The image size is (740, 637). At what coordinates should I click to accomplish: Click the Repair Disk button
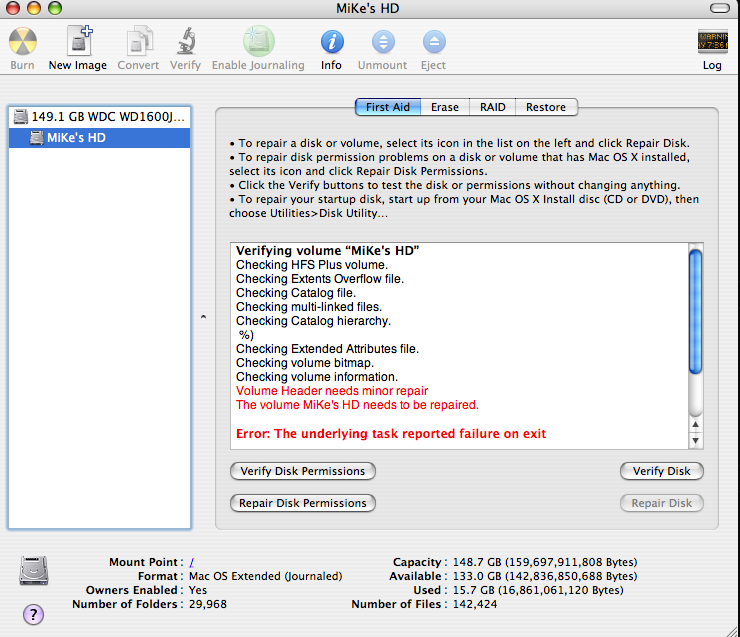pos(662,503)
